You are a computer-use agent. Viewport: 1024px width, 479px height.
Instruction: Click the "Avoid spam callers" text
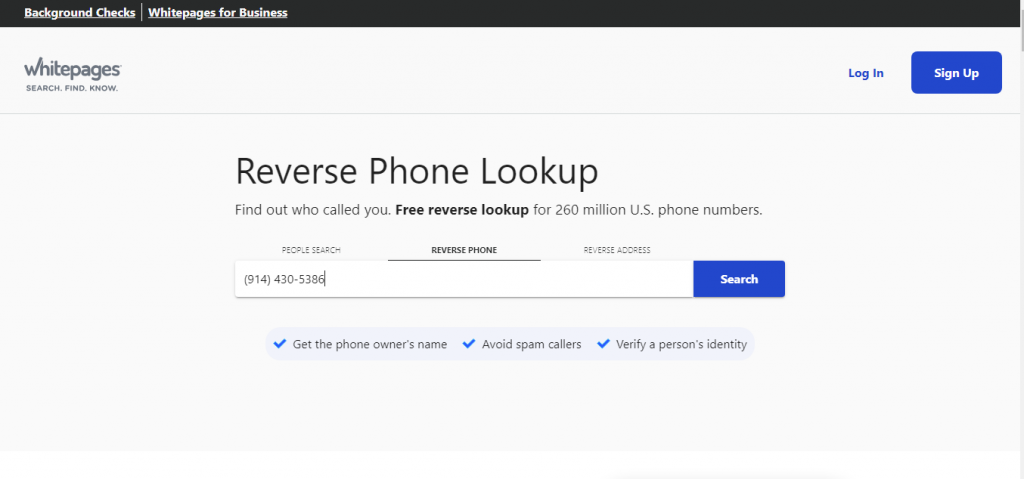pyautogui.click(x=531, y=344)
